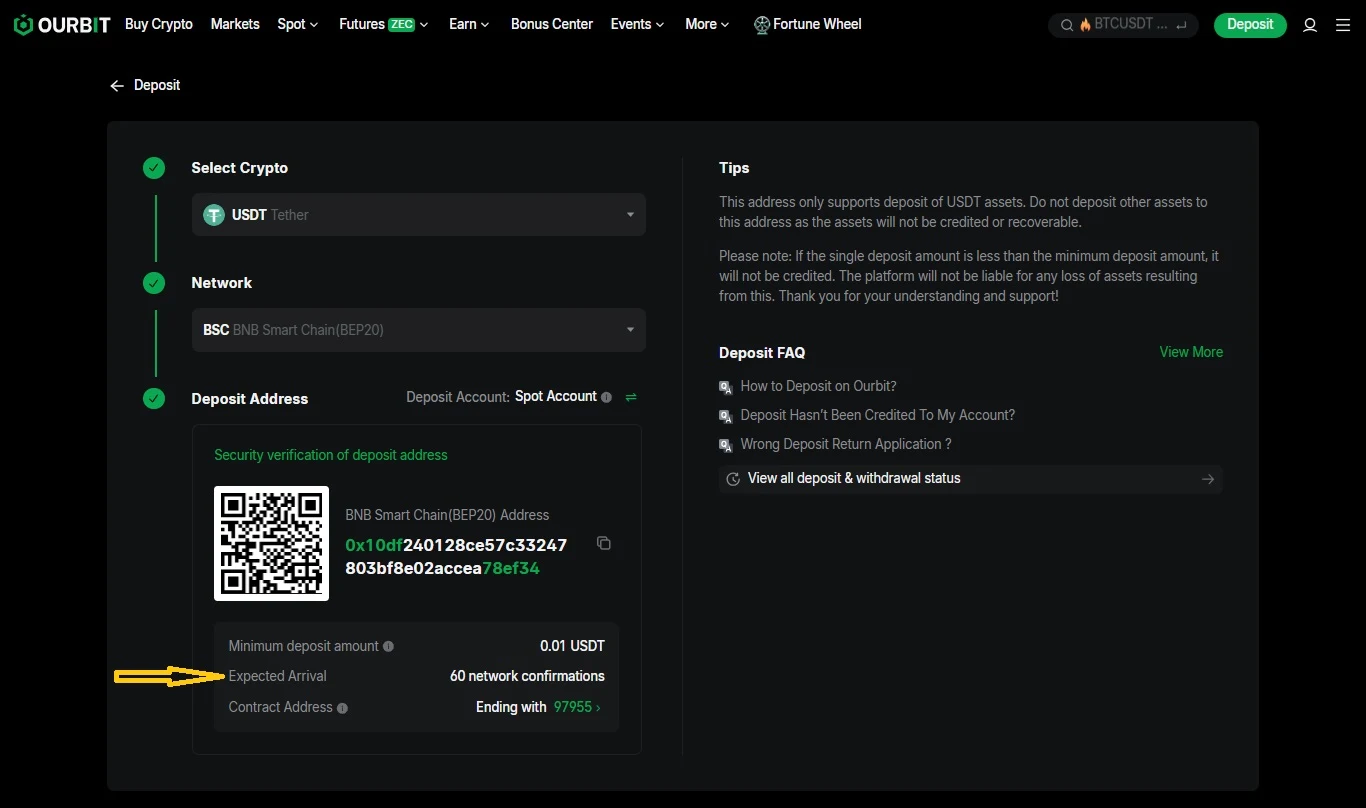Click the back arrow beside Deposit
The image size is (1366, 808).
click(x=117, y=86)
